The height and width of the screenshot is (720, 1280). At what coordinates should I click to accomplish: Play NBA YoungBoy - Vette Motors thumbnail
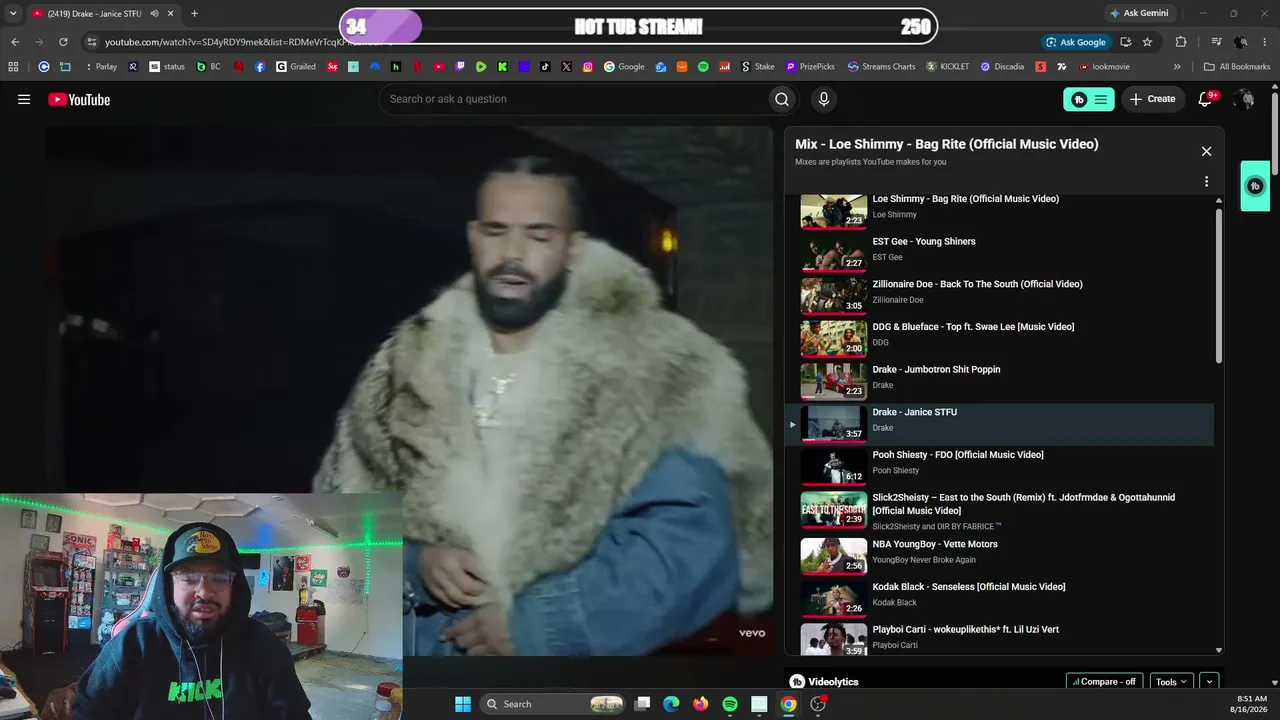click(834, 556)
